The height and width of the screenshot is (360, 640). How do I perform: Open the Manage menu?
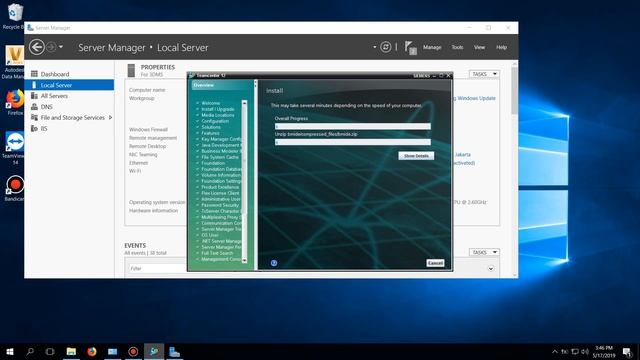432,47
